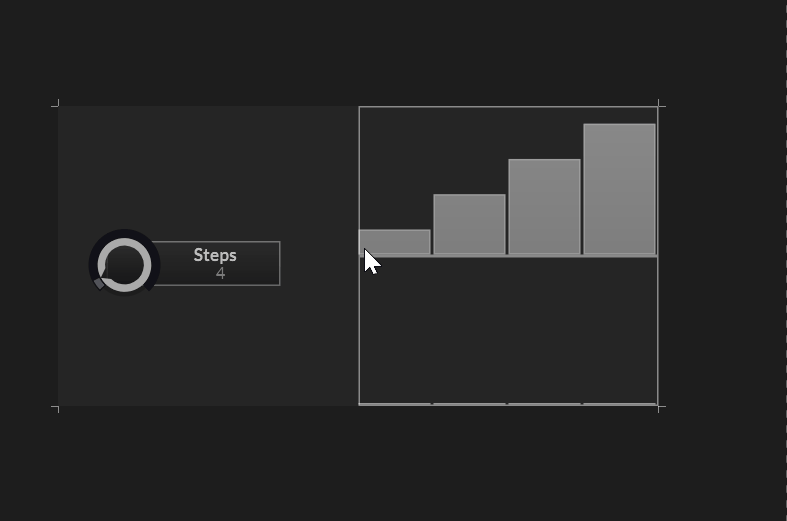Viewport: 787px width, 521px height.
Task: Click empty lower area below first bar
Action: (x=395, y=330)
